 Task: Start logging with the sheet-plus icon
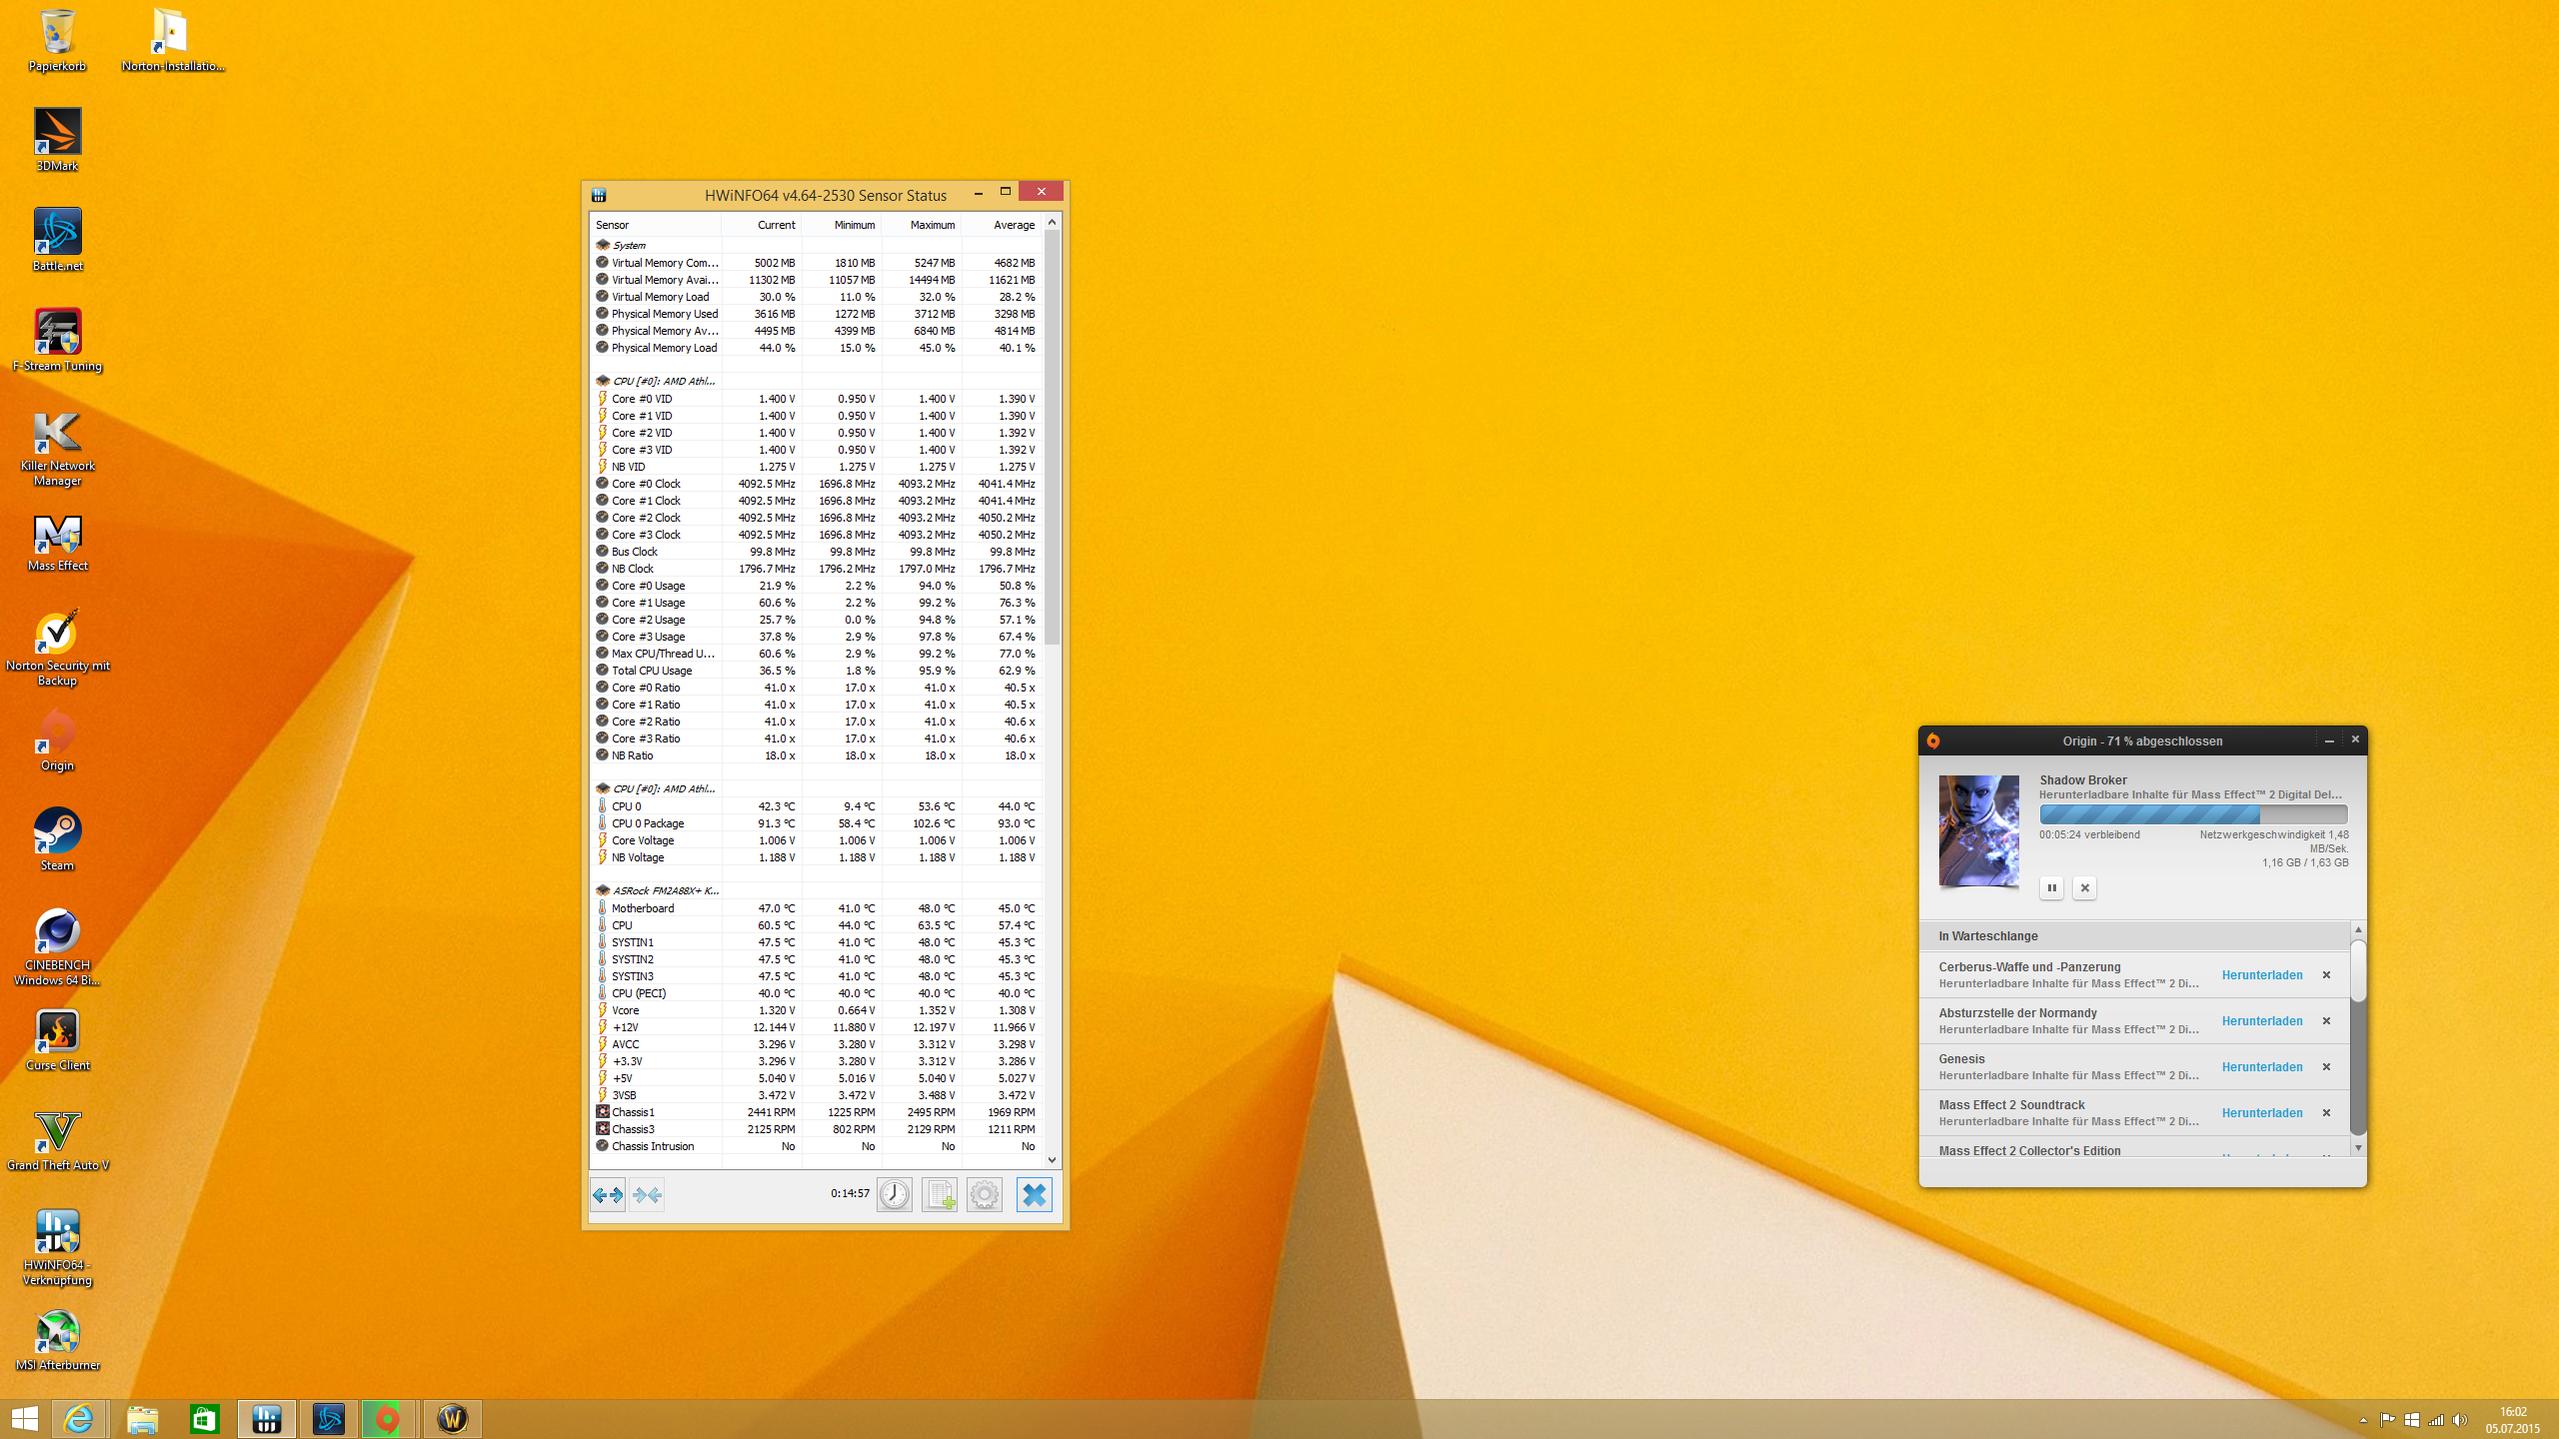939,1194
